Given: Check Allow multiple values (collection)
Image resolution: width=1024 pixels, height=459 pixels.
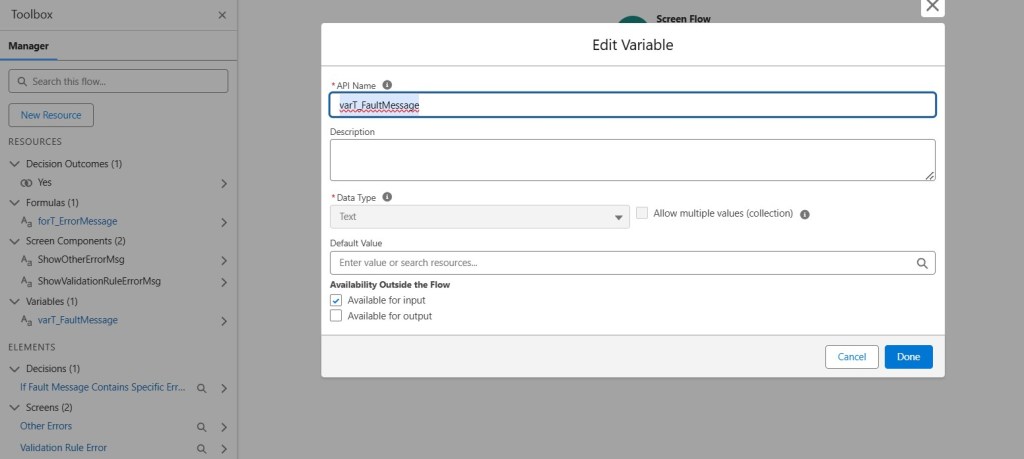Looking at the screenshot, I should click(x=643, y=213).
